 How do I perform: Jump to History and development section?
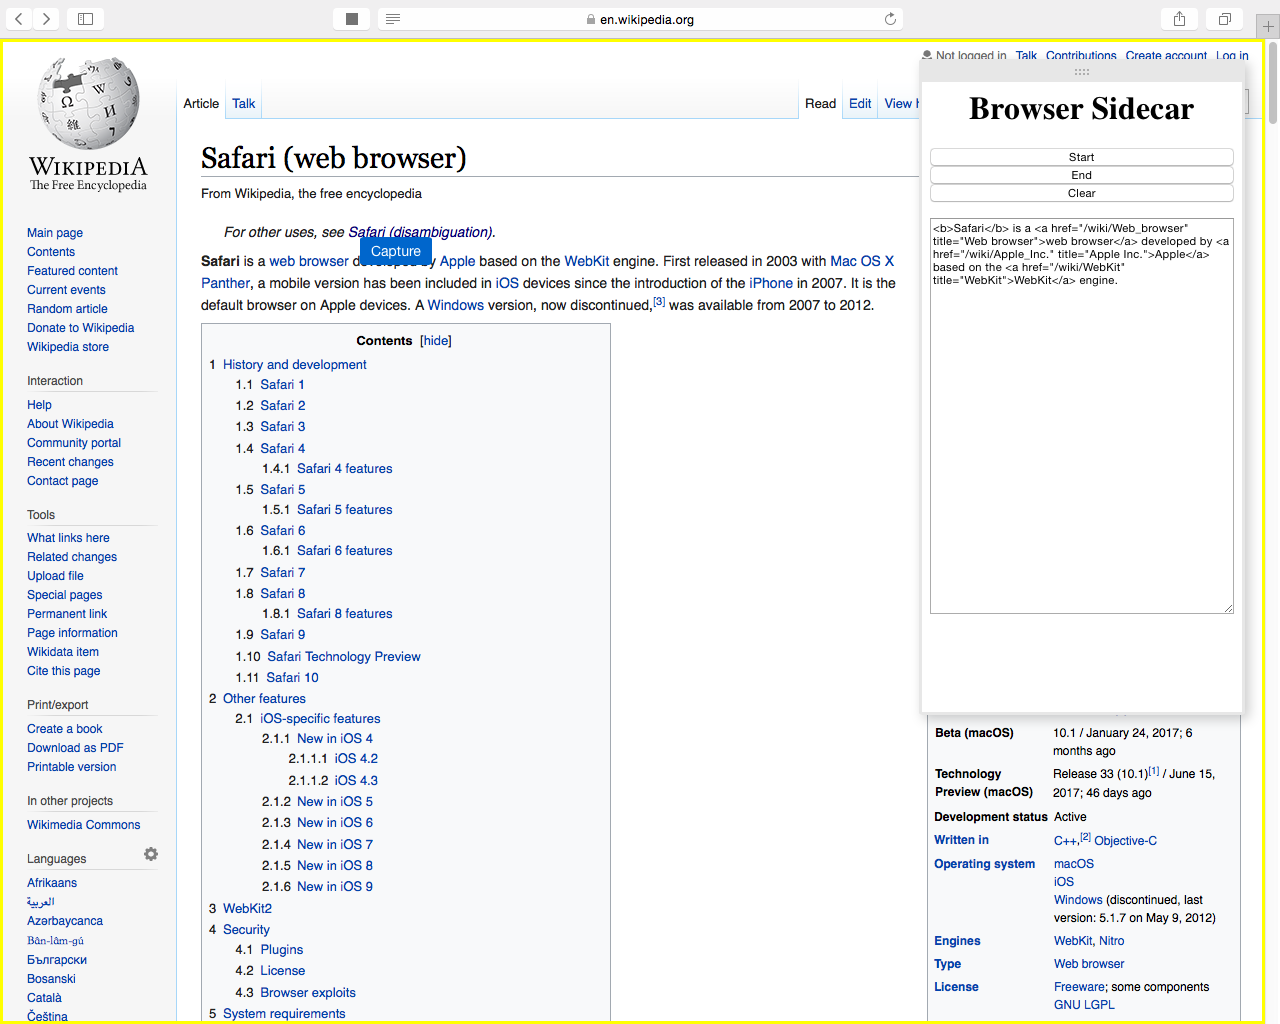pyautogui.click(x=294, y=365)
